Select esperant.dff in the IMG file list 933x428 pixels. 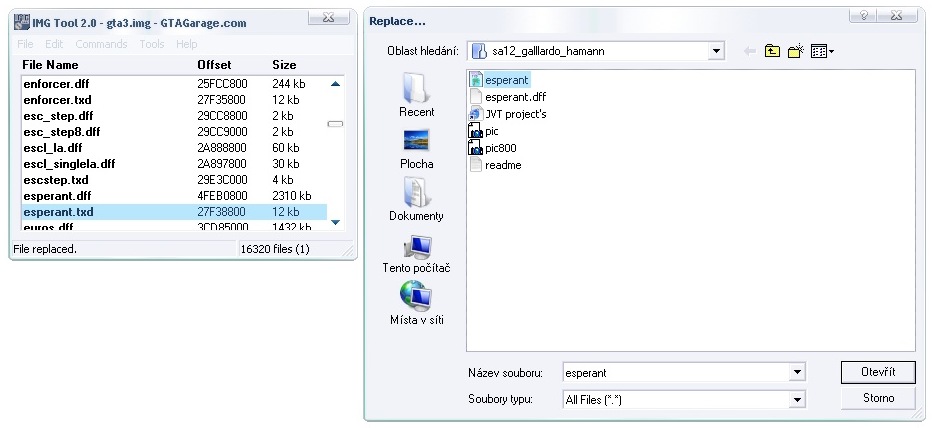(x=57, y=196)
